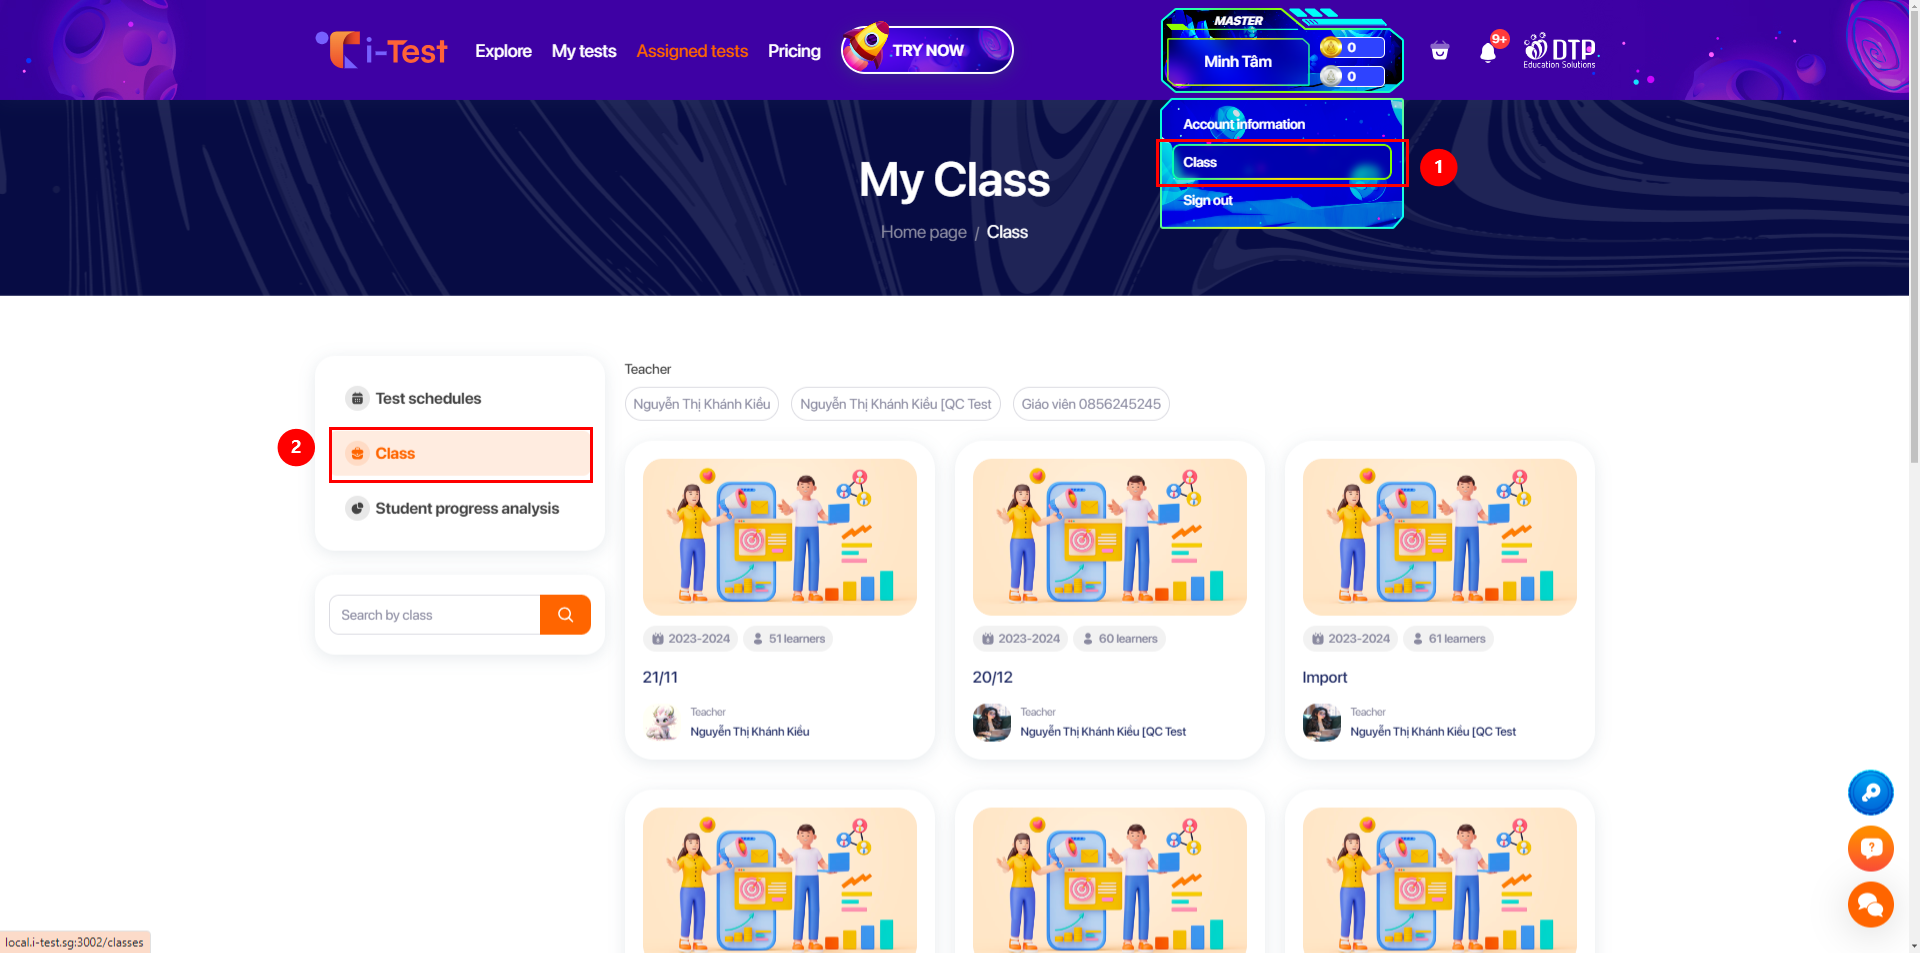The width and height of the screenshot is (1920, 953).
Task: Open the orange help question bubble
Action: pyautogui.click(x=1870, y=849)
